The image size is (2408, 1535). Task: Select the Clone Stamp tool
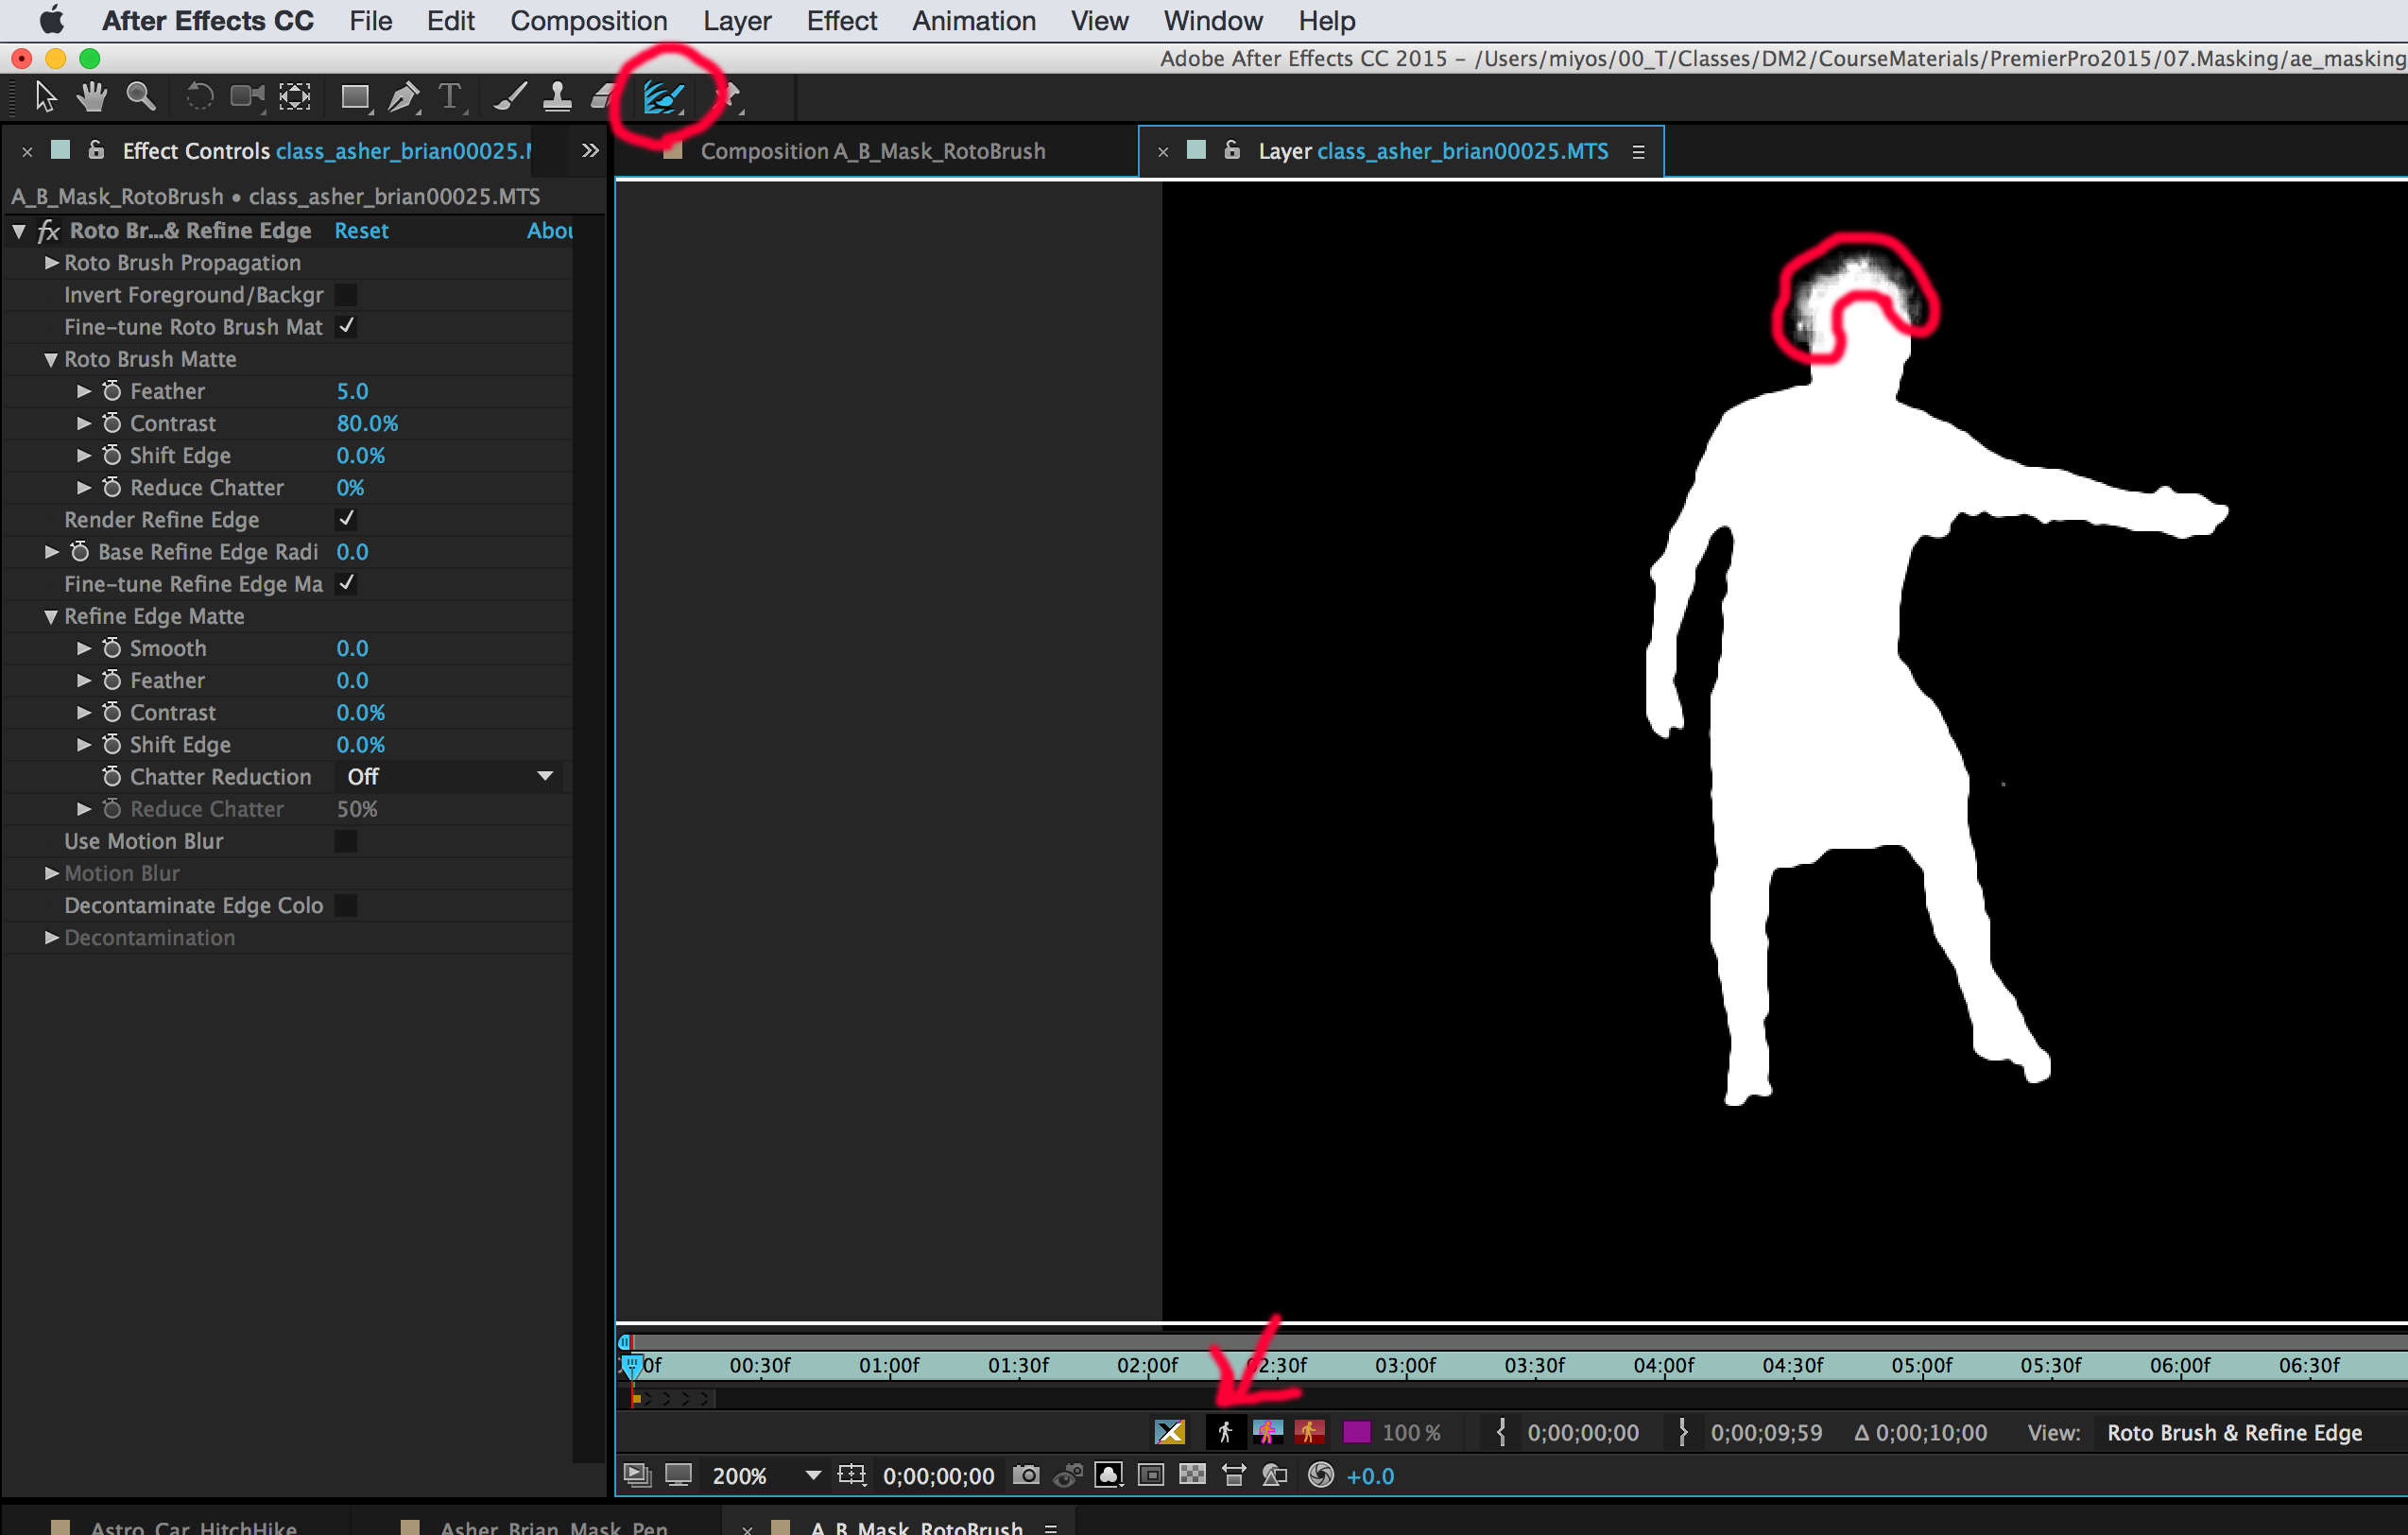[x=557, y=97]
